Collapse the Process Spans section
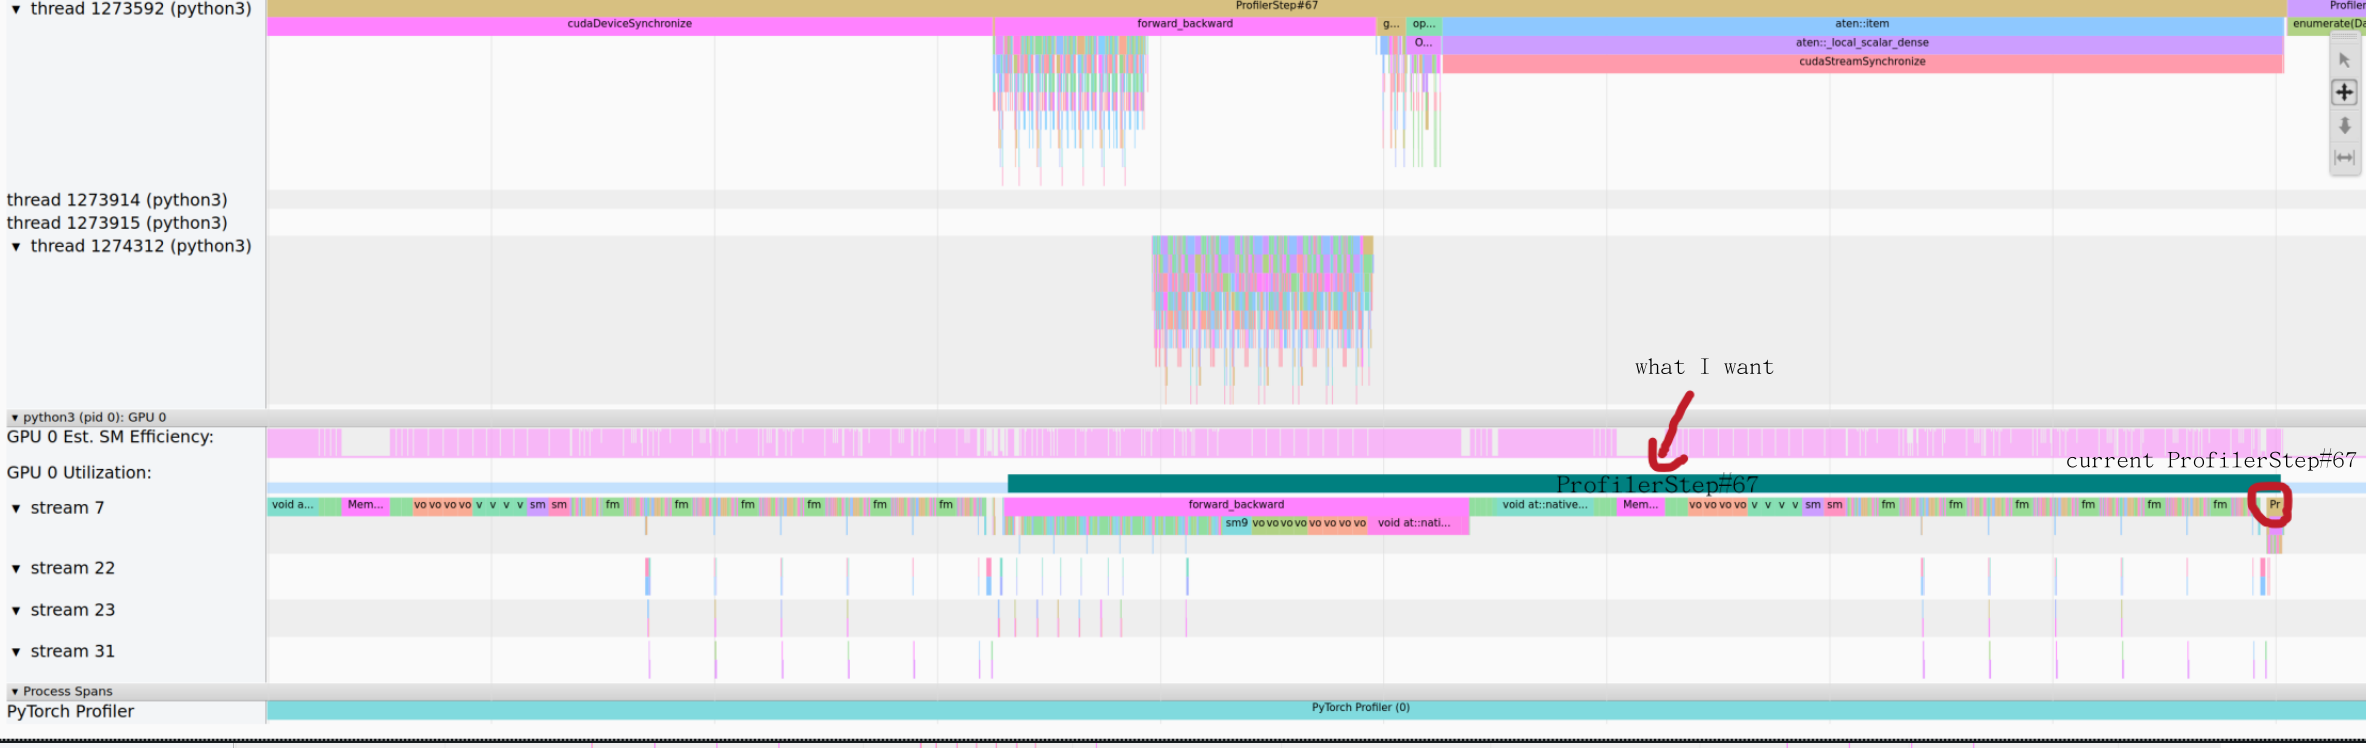 tap(14, 692)
